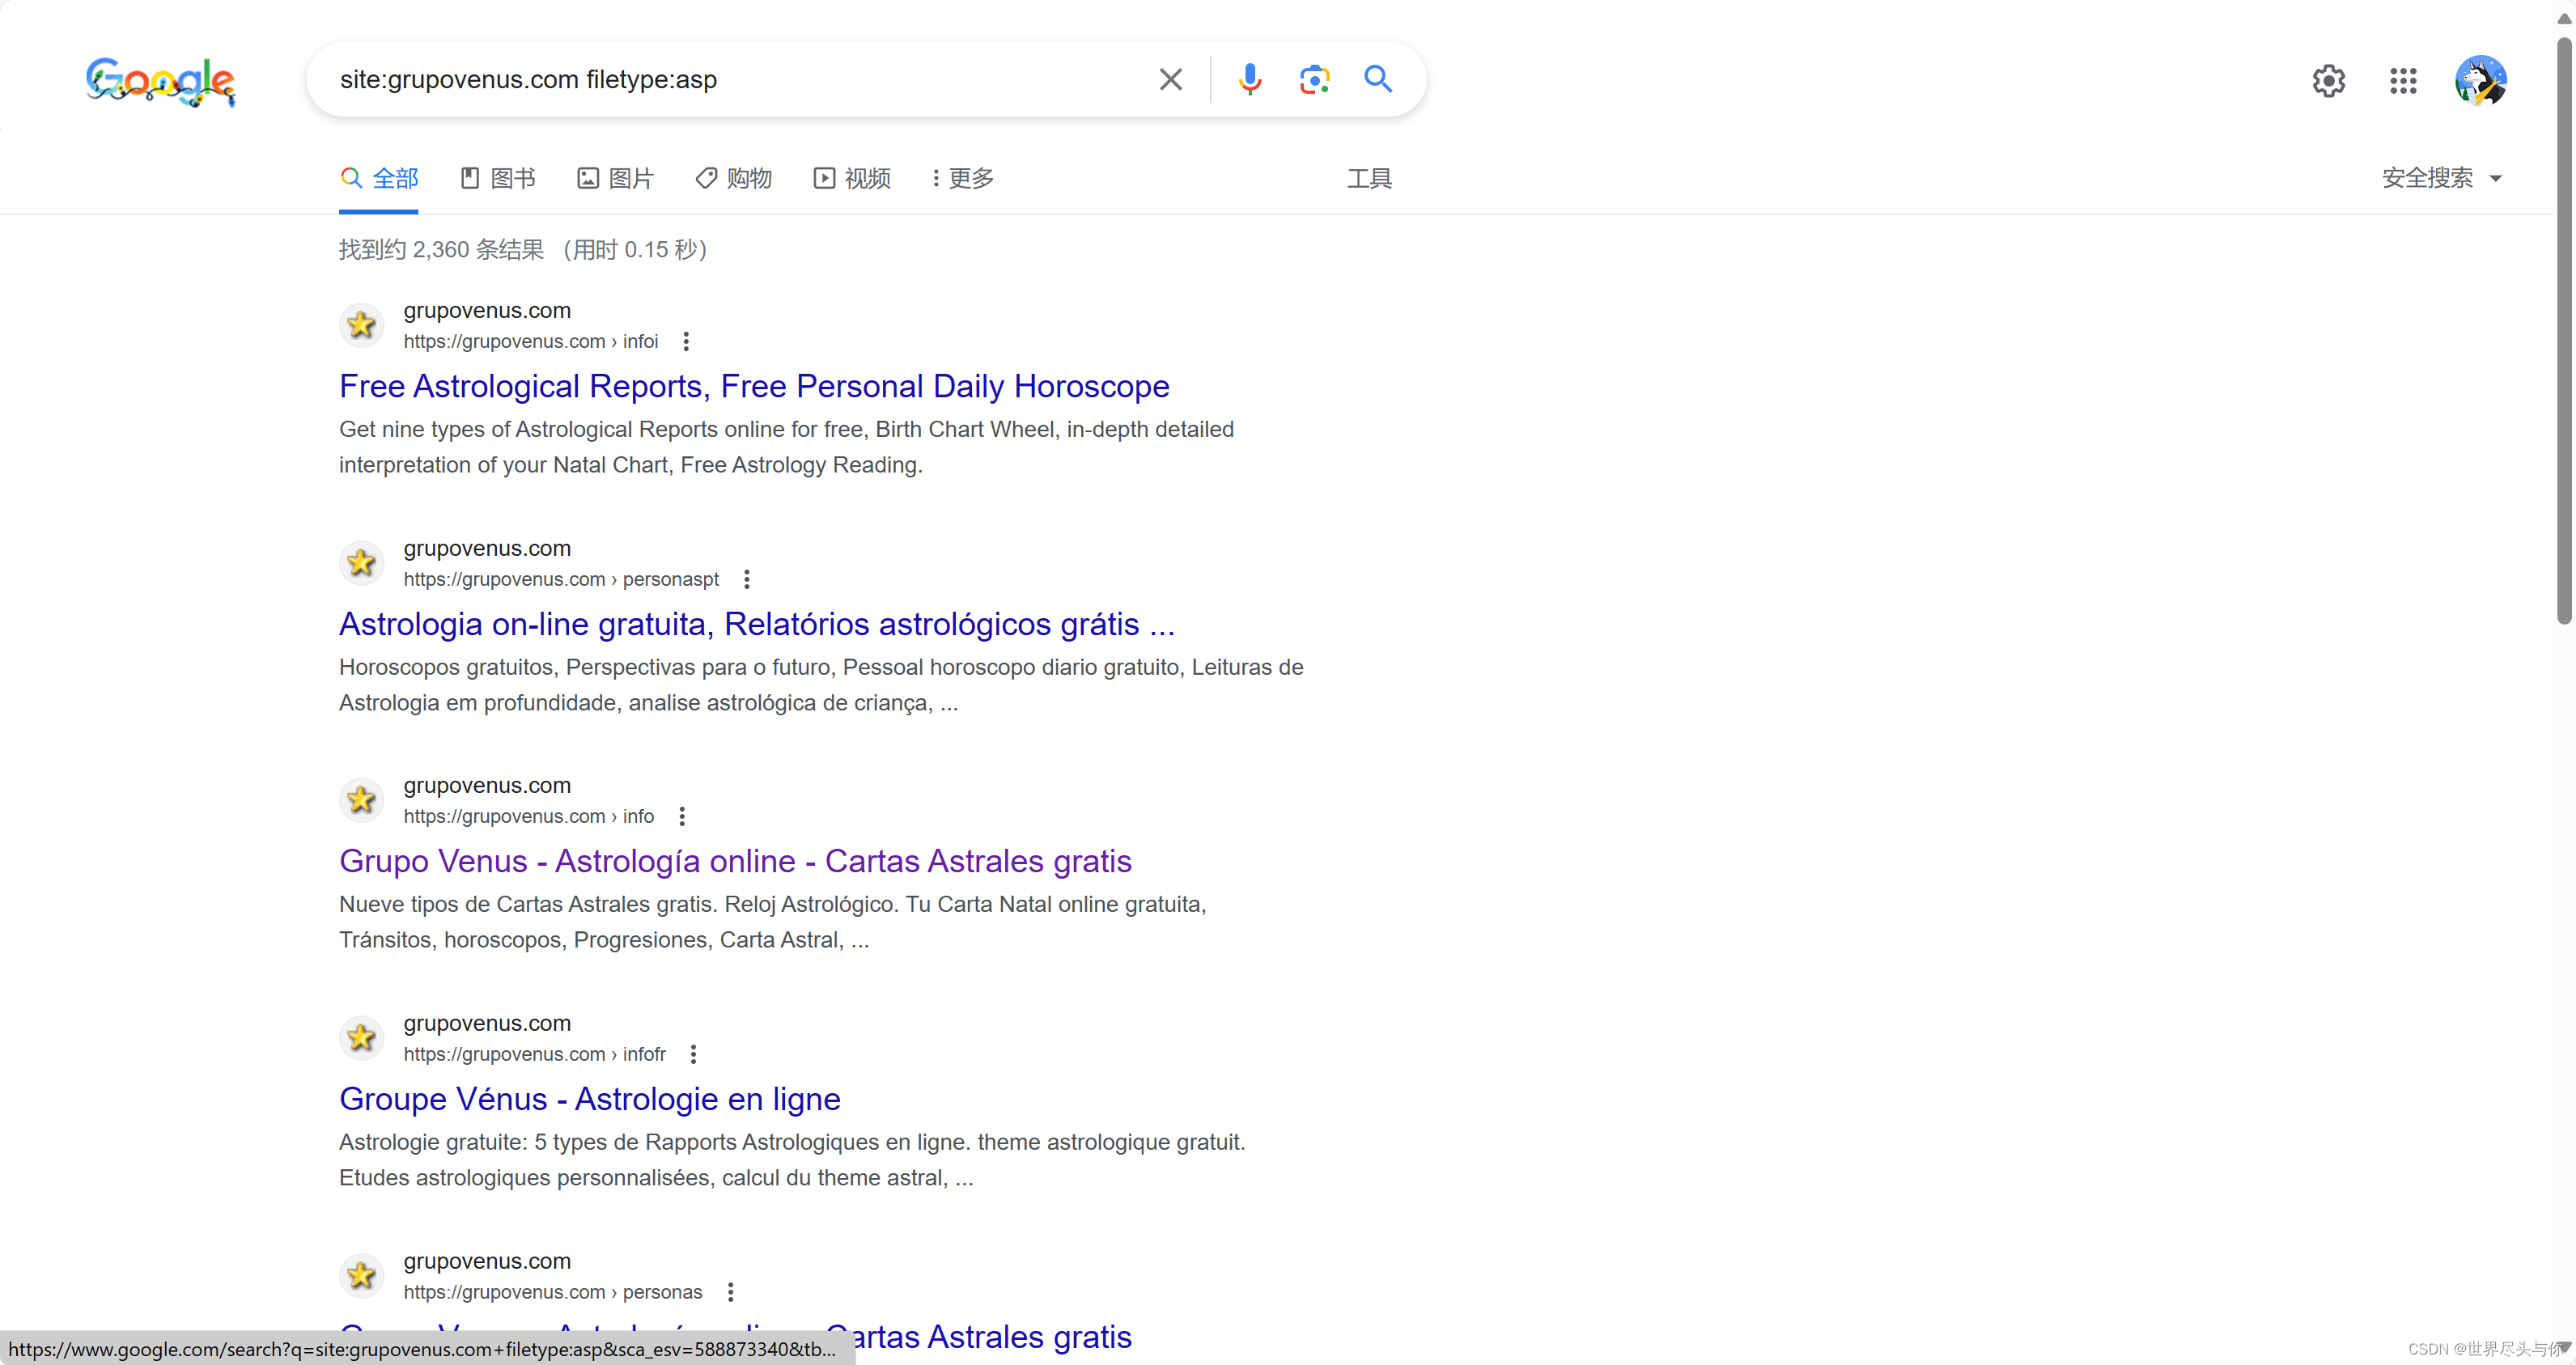Clear the search query with the X icon
This screenshot has width=2576, height=1365.
coord(1170,79)
